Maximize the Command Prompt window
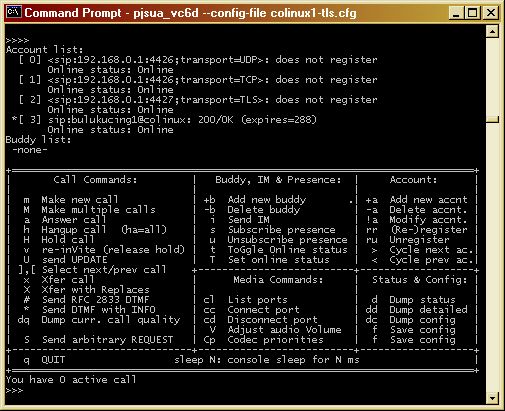This screenshot has height=411, width=505. (x=472, y=13)
